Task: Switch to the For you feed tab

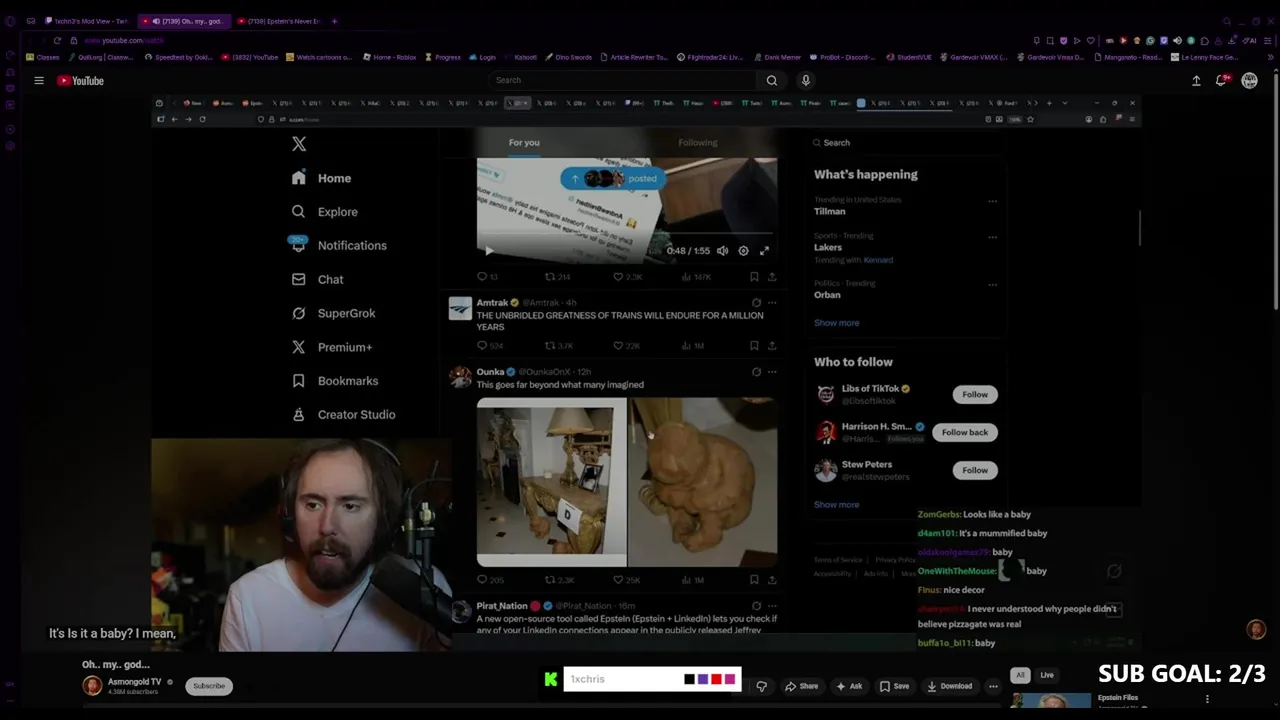Action: pyautogui.click(x=524, y=142)
